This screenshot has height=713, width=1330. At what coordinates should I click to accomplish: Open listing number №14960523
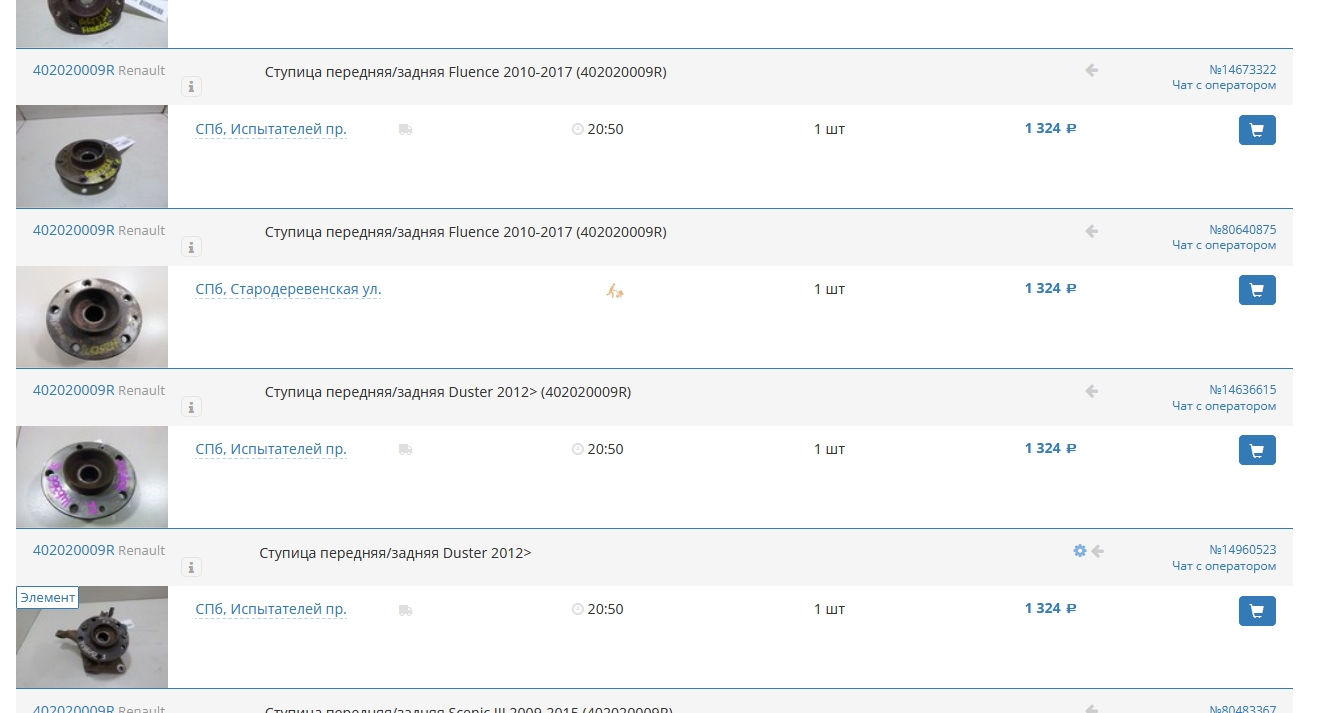1242,549
